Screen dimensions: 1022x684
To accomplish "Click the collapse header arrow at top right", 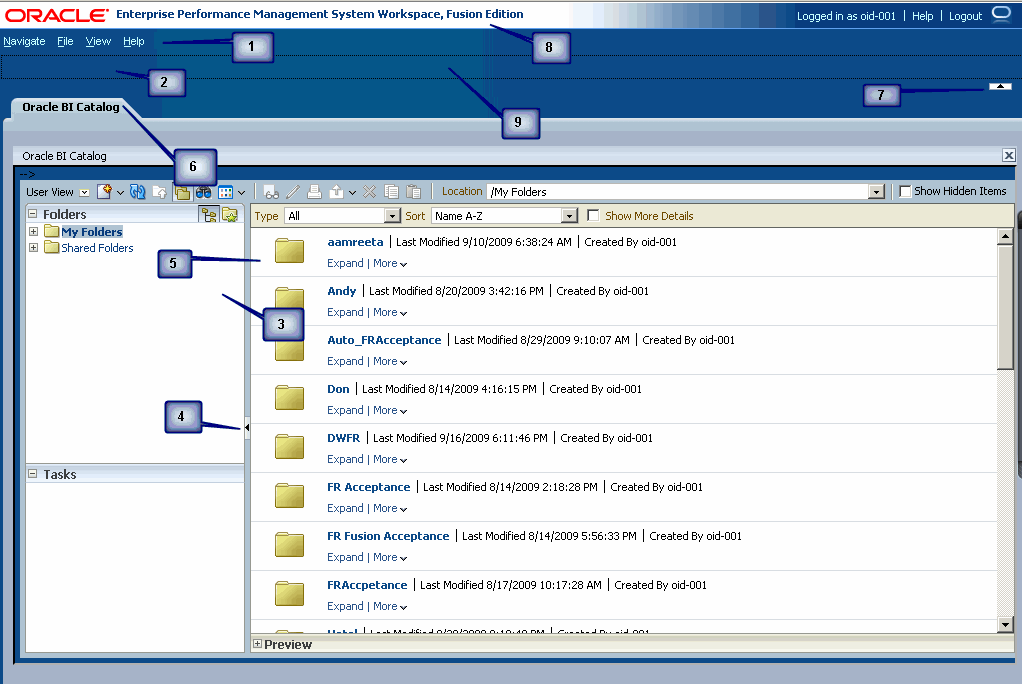I will click(1000, 87).
